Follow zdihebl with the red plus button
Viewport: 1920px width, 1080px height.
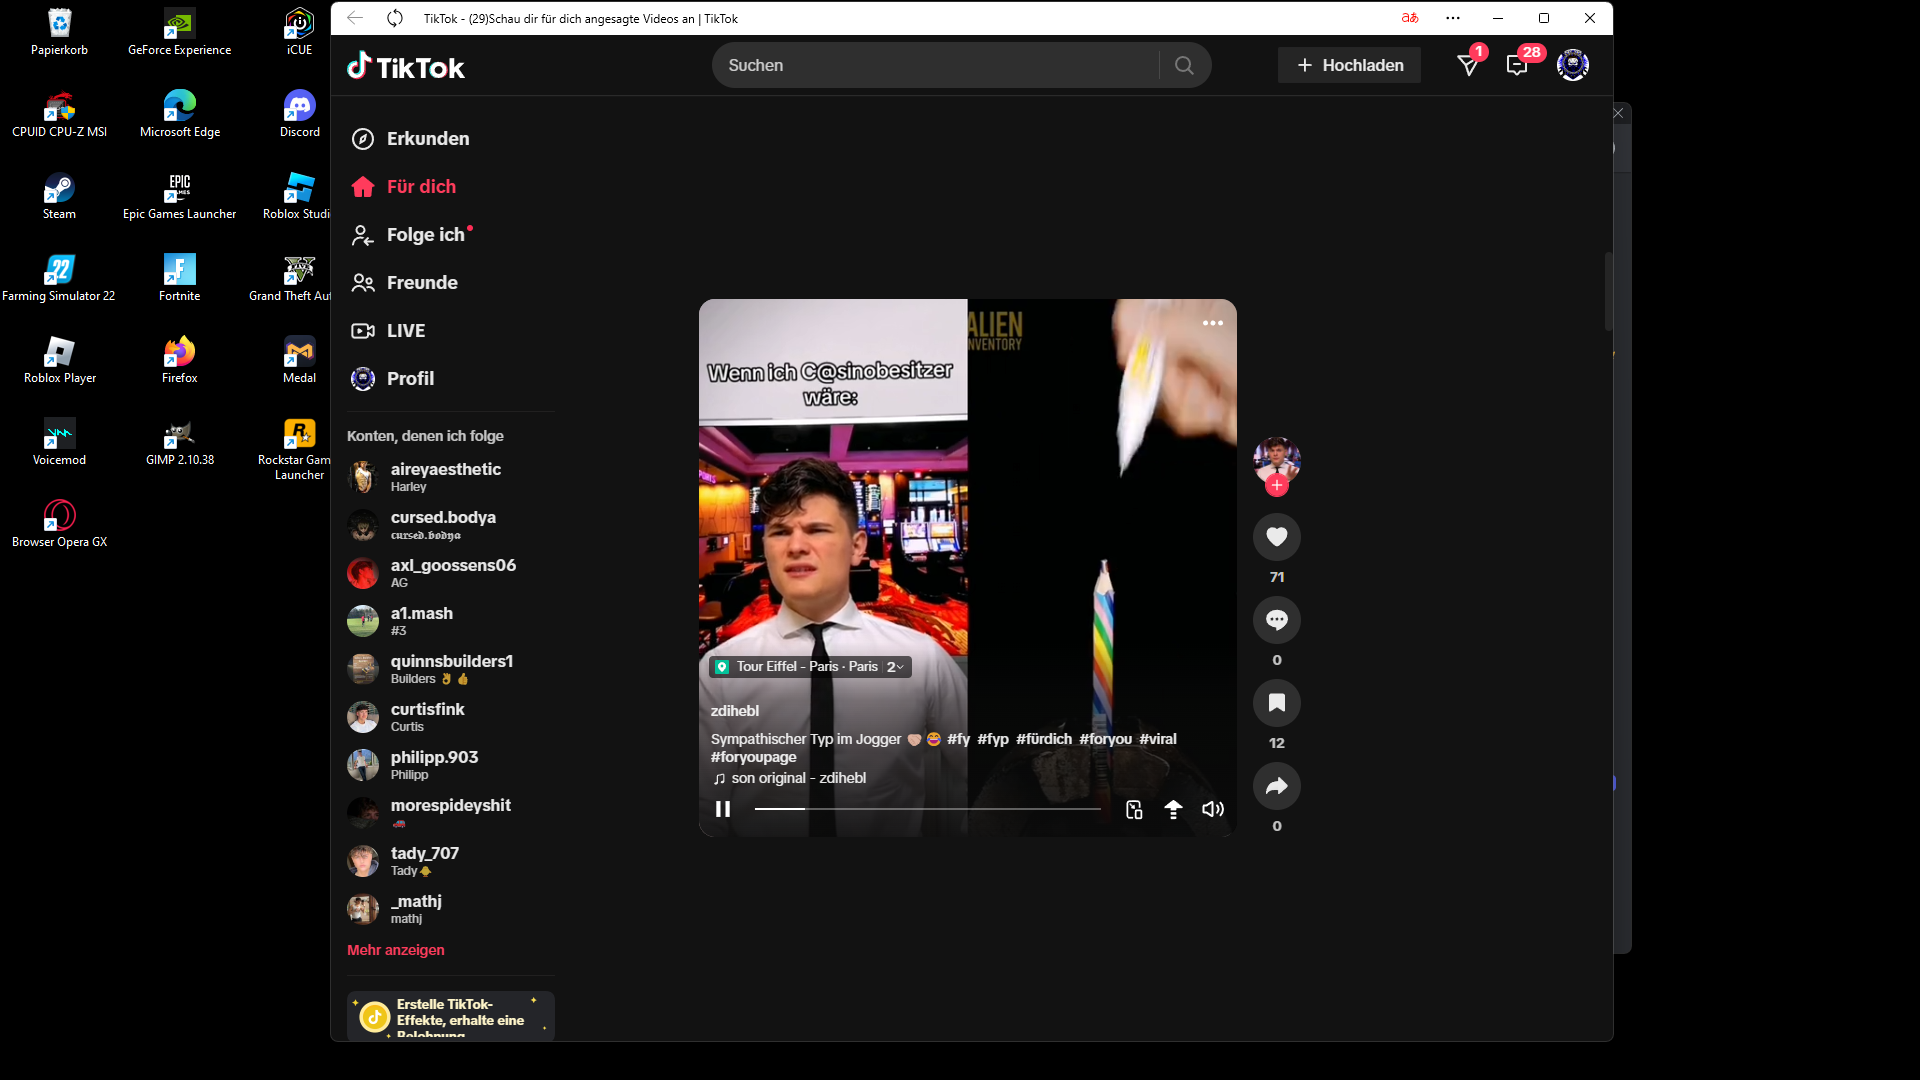[x=1277, y=486]
